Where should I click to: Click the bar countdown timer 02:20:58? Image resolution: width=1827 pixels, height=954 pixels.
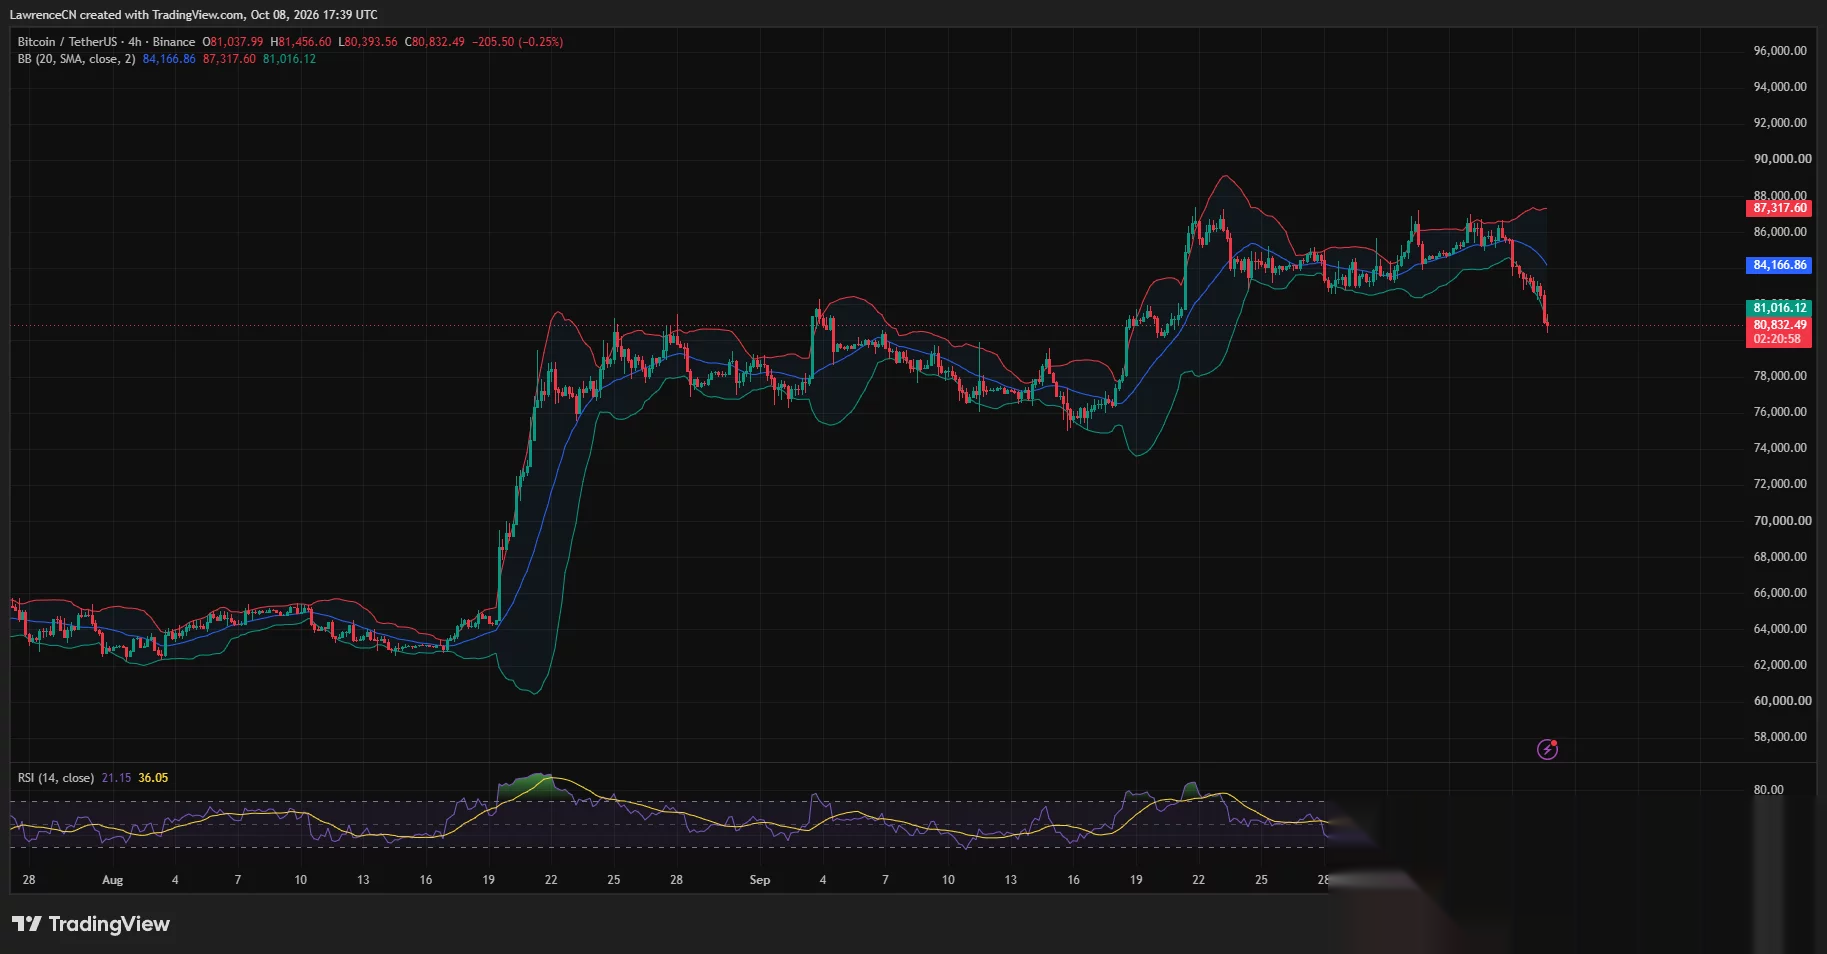(x=1777, y=339)
